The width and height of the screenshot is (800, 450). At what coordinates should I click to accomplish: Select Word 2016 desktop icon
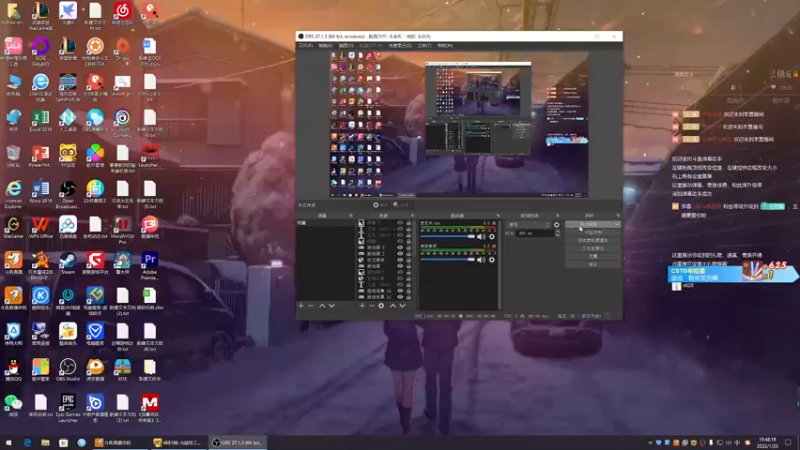(x=40, y=192)
